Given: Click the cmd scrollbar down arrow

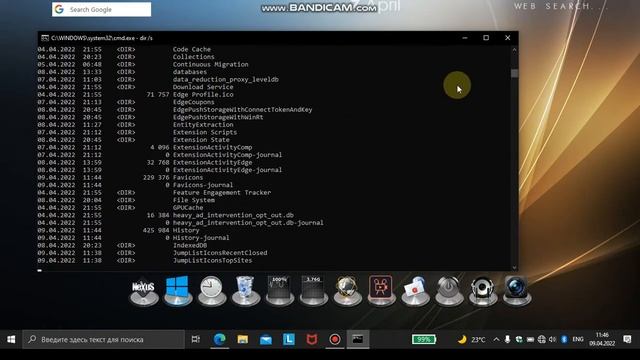Looking at the screenshot, I should 514,268.
